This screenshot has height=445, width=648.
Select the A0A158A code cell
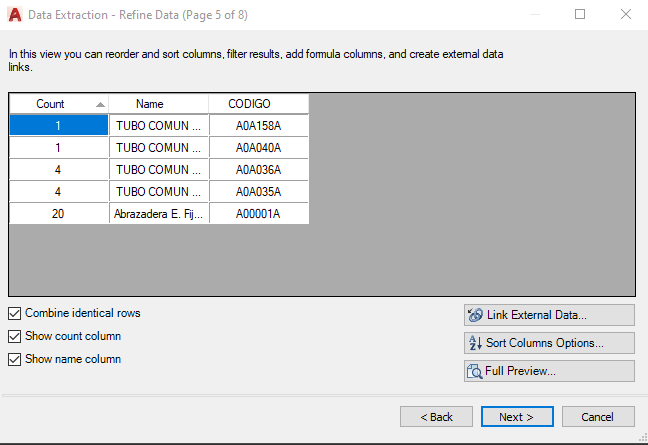pyautogui.click(x=259, y=125)
